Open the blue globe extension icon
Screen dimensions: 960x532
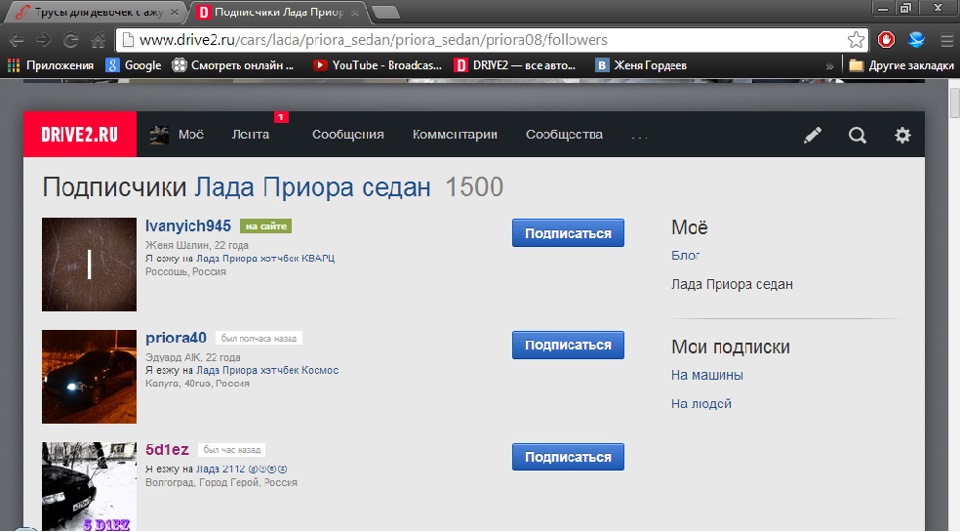click(x=916, y=40)
